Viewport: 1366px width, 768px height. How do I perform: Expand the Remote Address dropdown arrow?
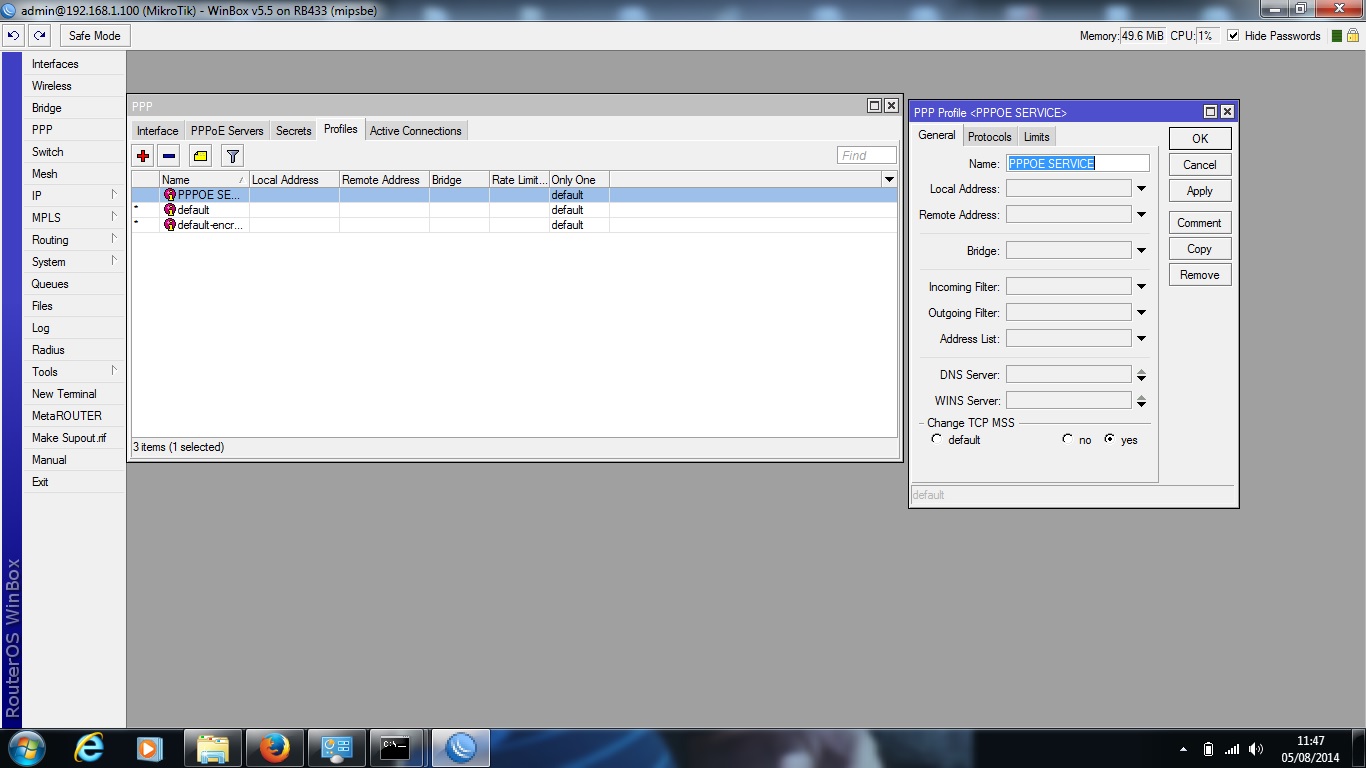pyautogui.click(x=1141, y=215)
